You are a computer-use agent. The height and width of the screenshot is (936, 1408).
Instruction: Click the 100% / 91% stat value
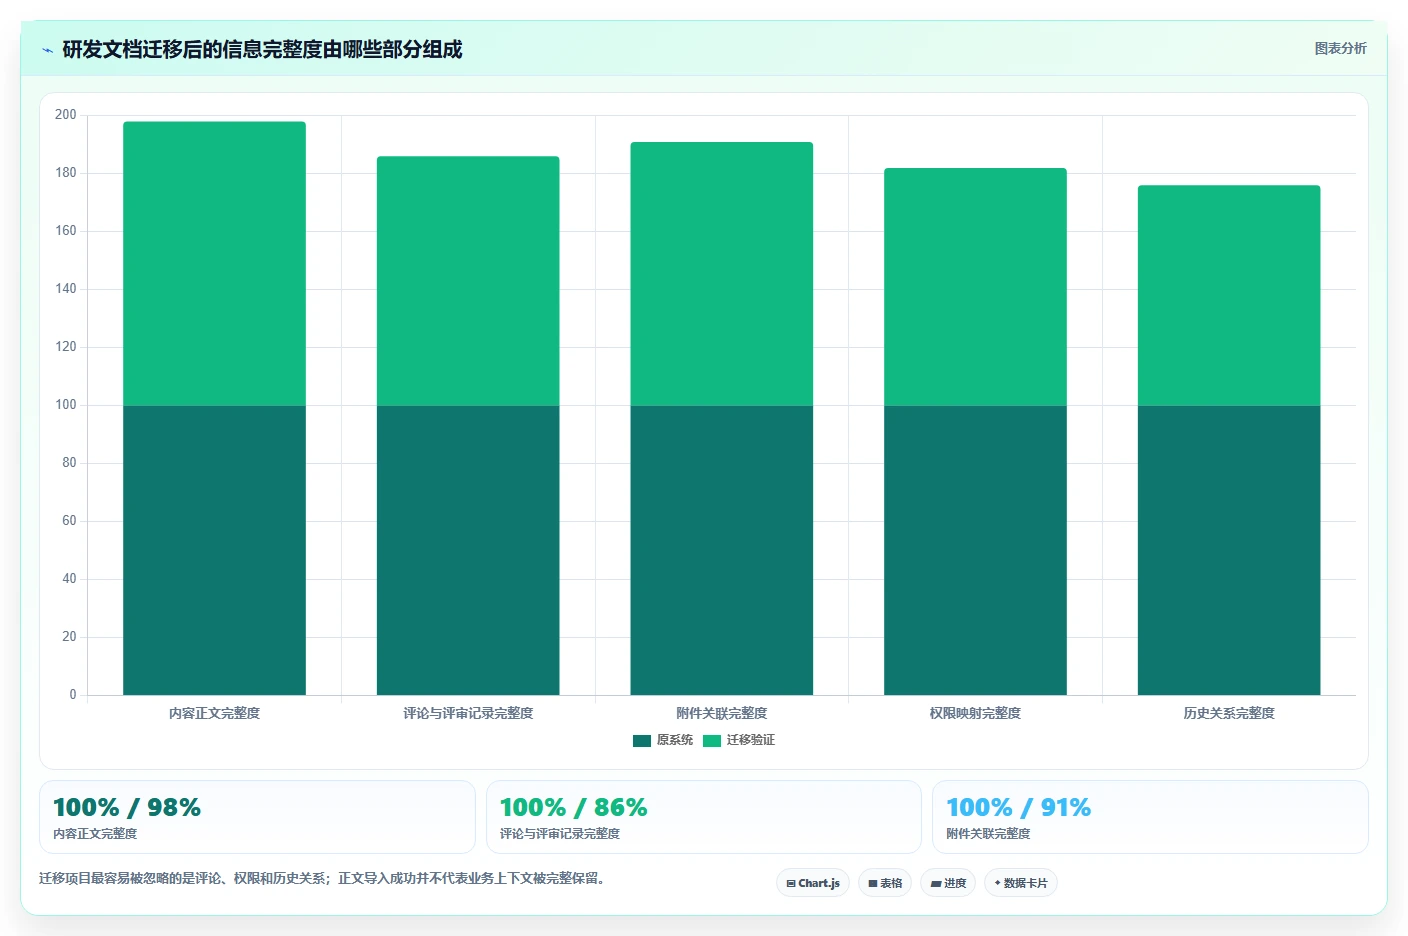[1019, 807]
